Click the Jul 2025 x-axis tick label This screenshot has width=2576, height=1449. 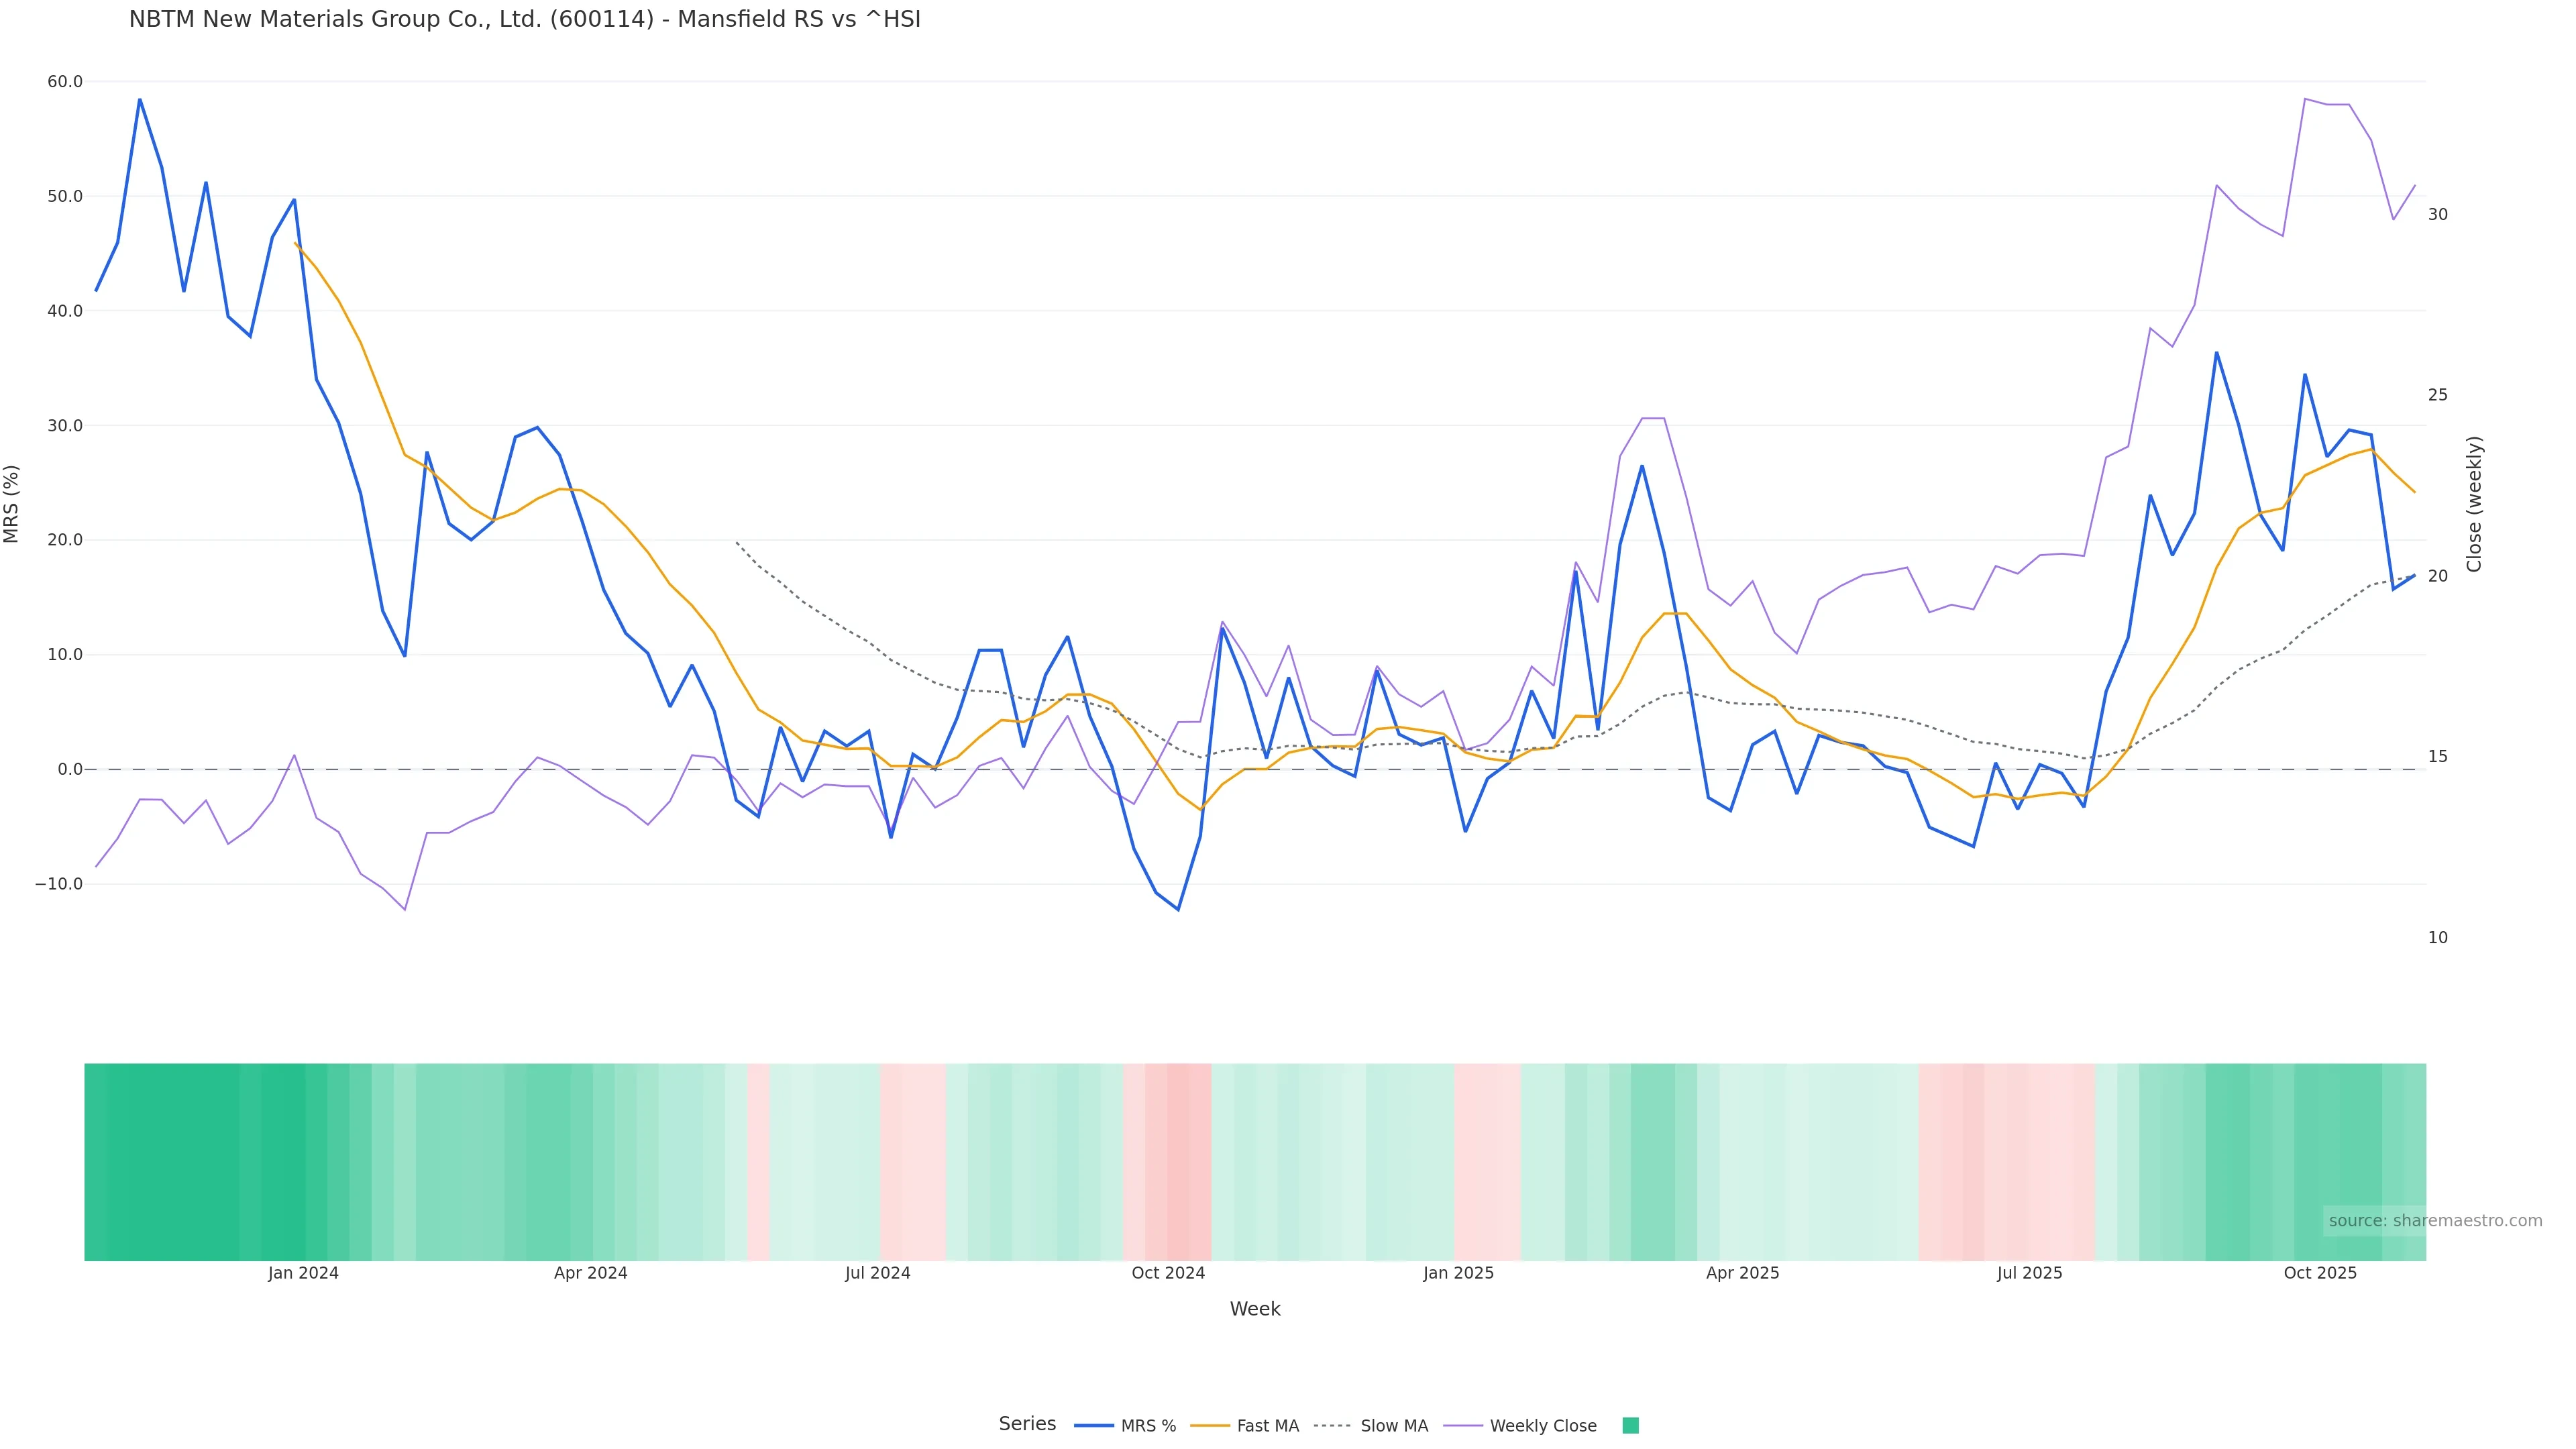(x=2029, y=1273)
